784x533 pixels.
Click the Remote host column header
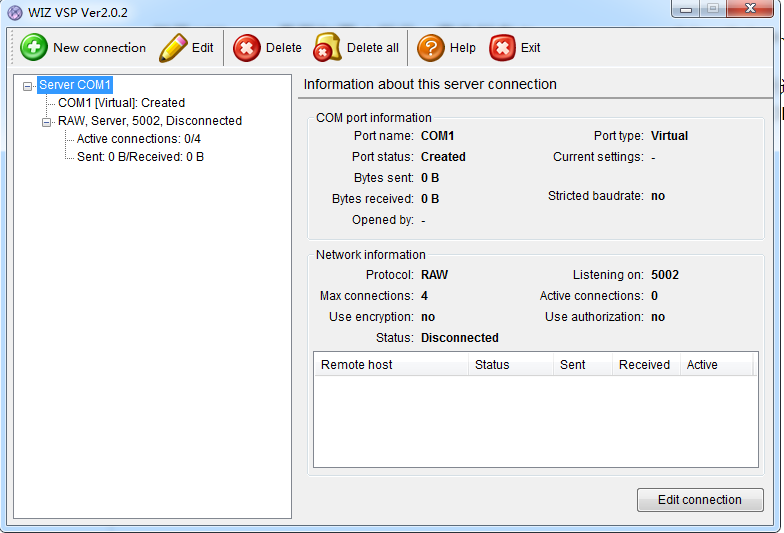click(x=391, y=364)
